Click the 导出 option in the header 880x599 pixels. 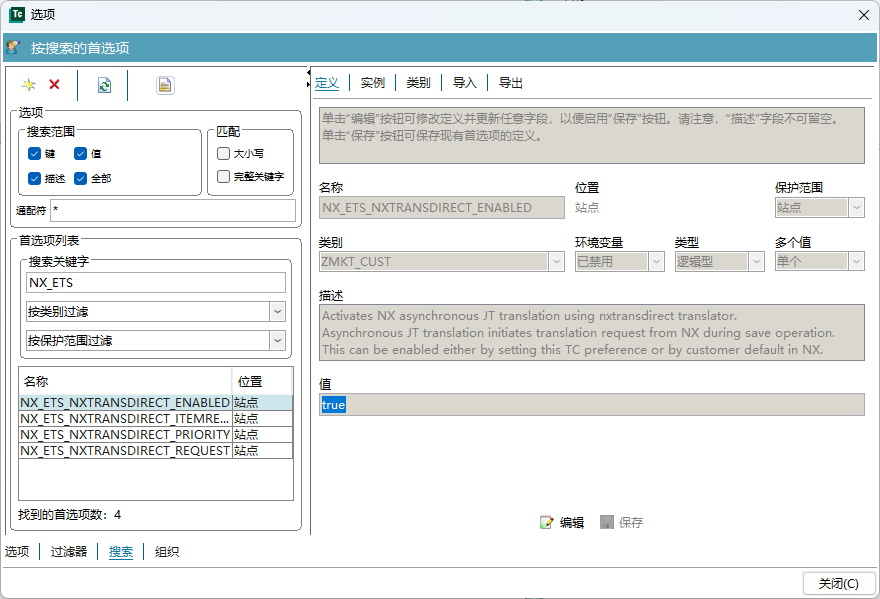pos(509,81)
